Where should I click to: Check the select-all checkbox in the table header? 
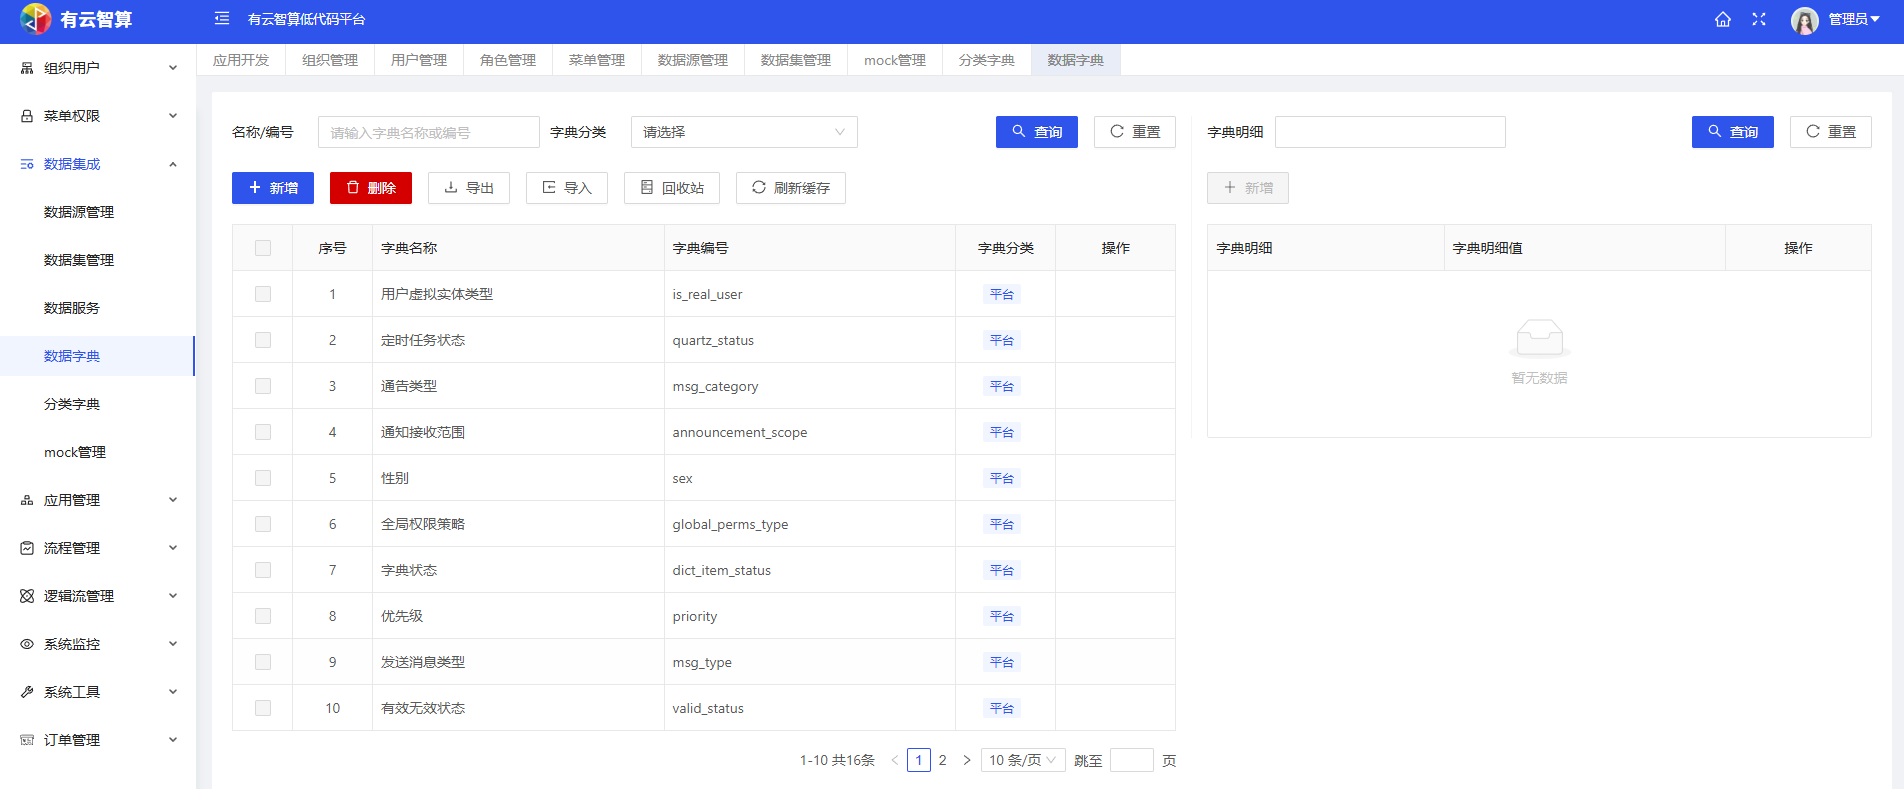263,248
